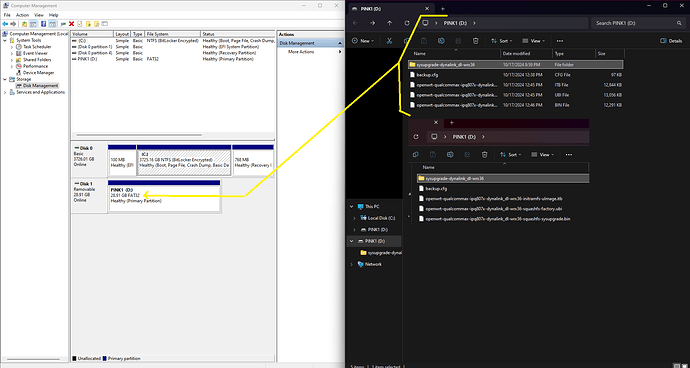This screenshot has width=690, height=368.
Task: Open the Help menu
Action: (53, 15)
